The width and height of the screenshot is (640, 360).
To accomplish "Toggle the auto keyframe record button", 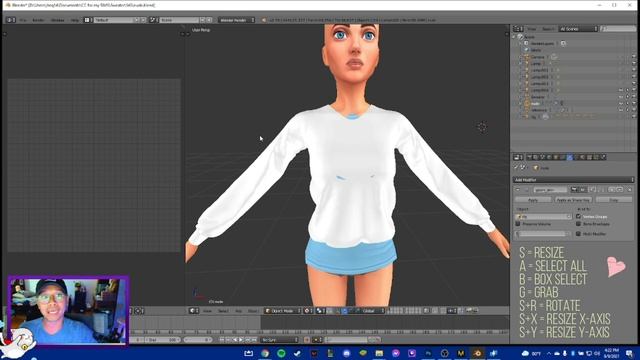I will click(x=307, y=340).
